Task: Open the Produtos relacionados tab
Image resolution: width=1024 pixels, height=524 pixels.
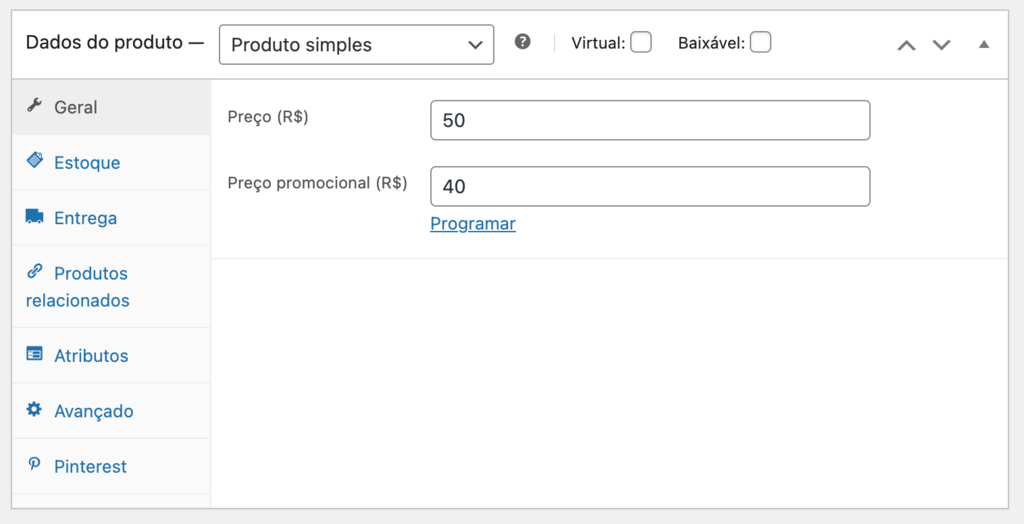Action: click(x=111, y=287)
